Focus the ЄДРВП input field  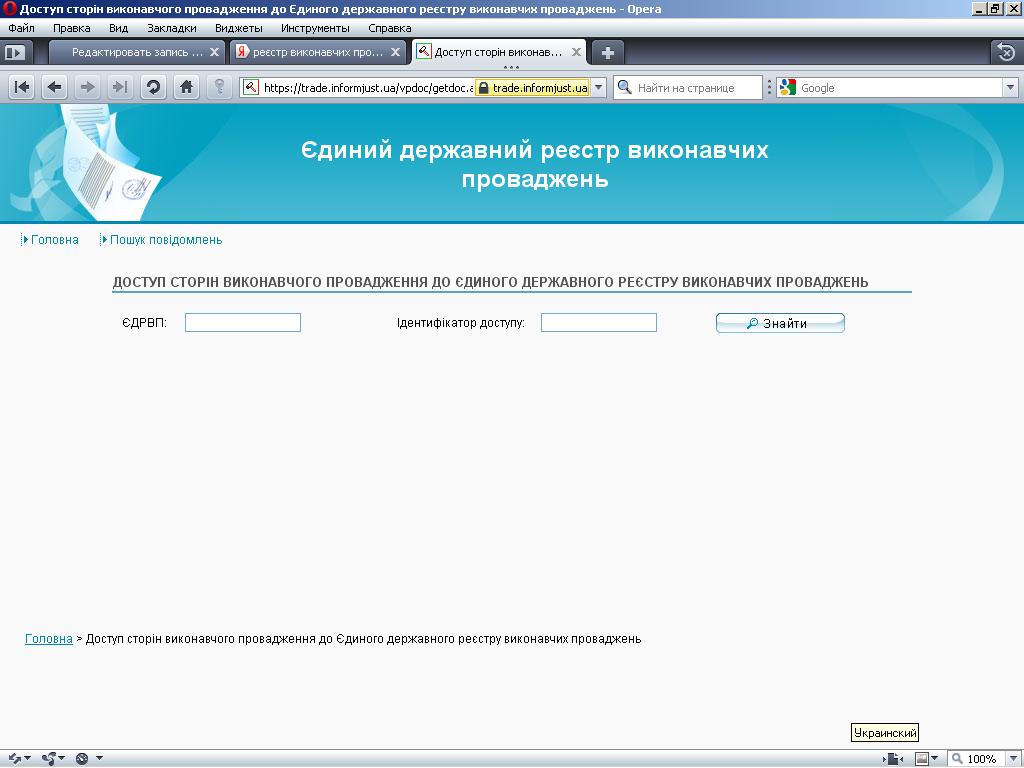pyautogui.click(x=243, y=323)
